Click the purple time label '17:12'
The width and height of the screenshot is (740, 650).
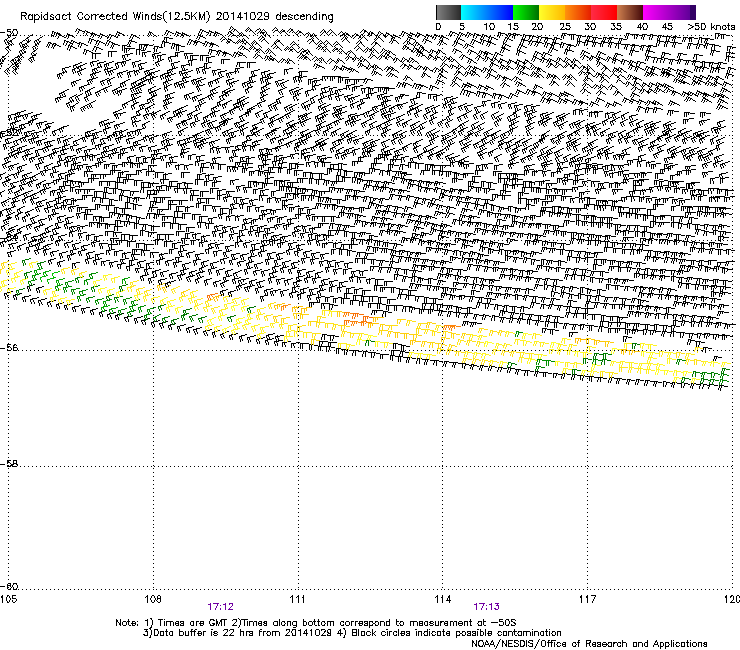click(220, 607)
